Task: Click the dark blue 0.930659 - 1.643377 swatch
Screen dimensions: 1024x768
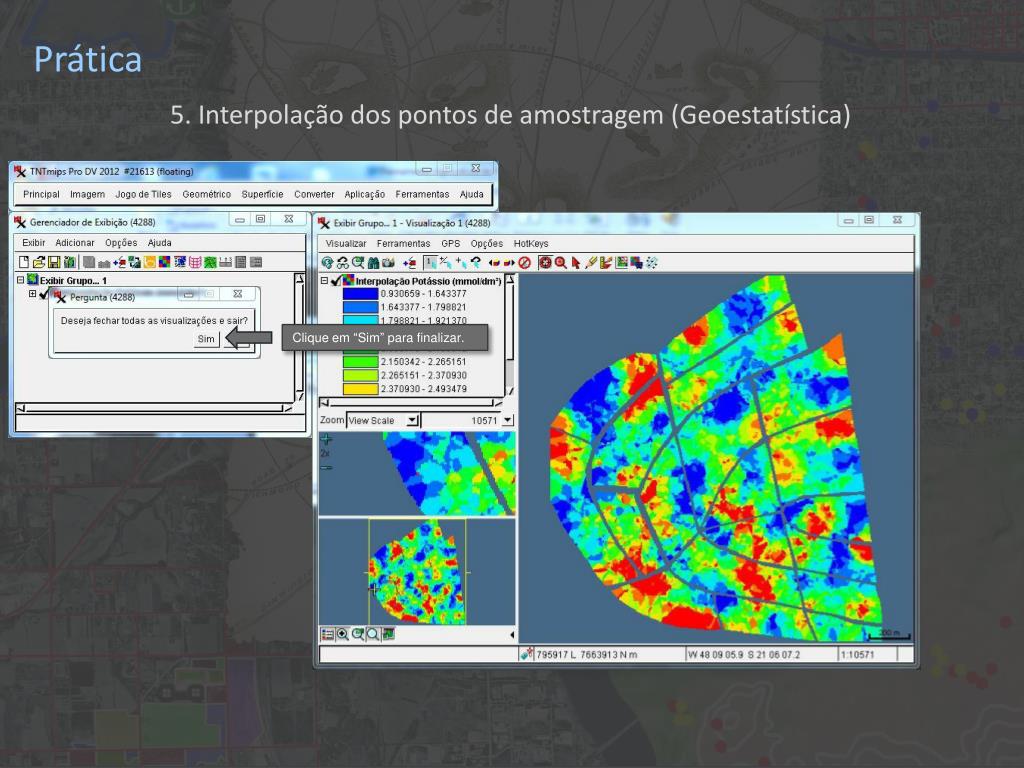Action: tap(360, 294)
